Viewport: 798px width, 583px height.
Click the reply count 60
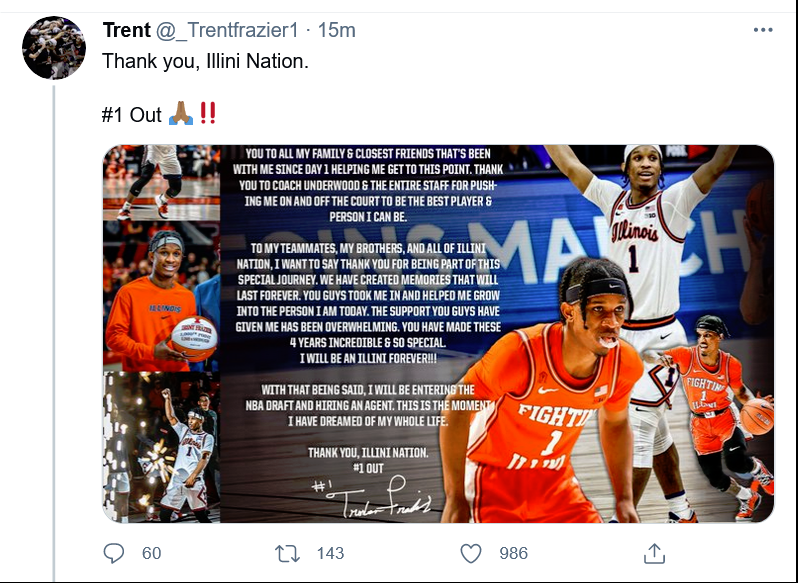click(151, 553)
